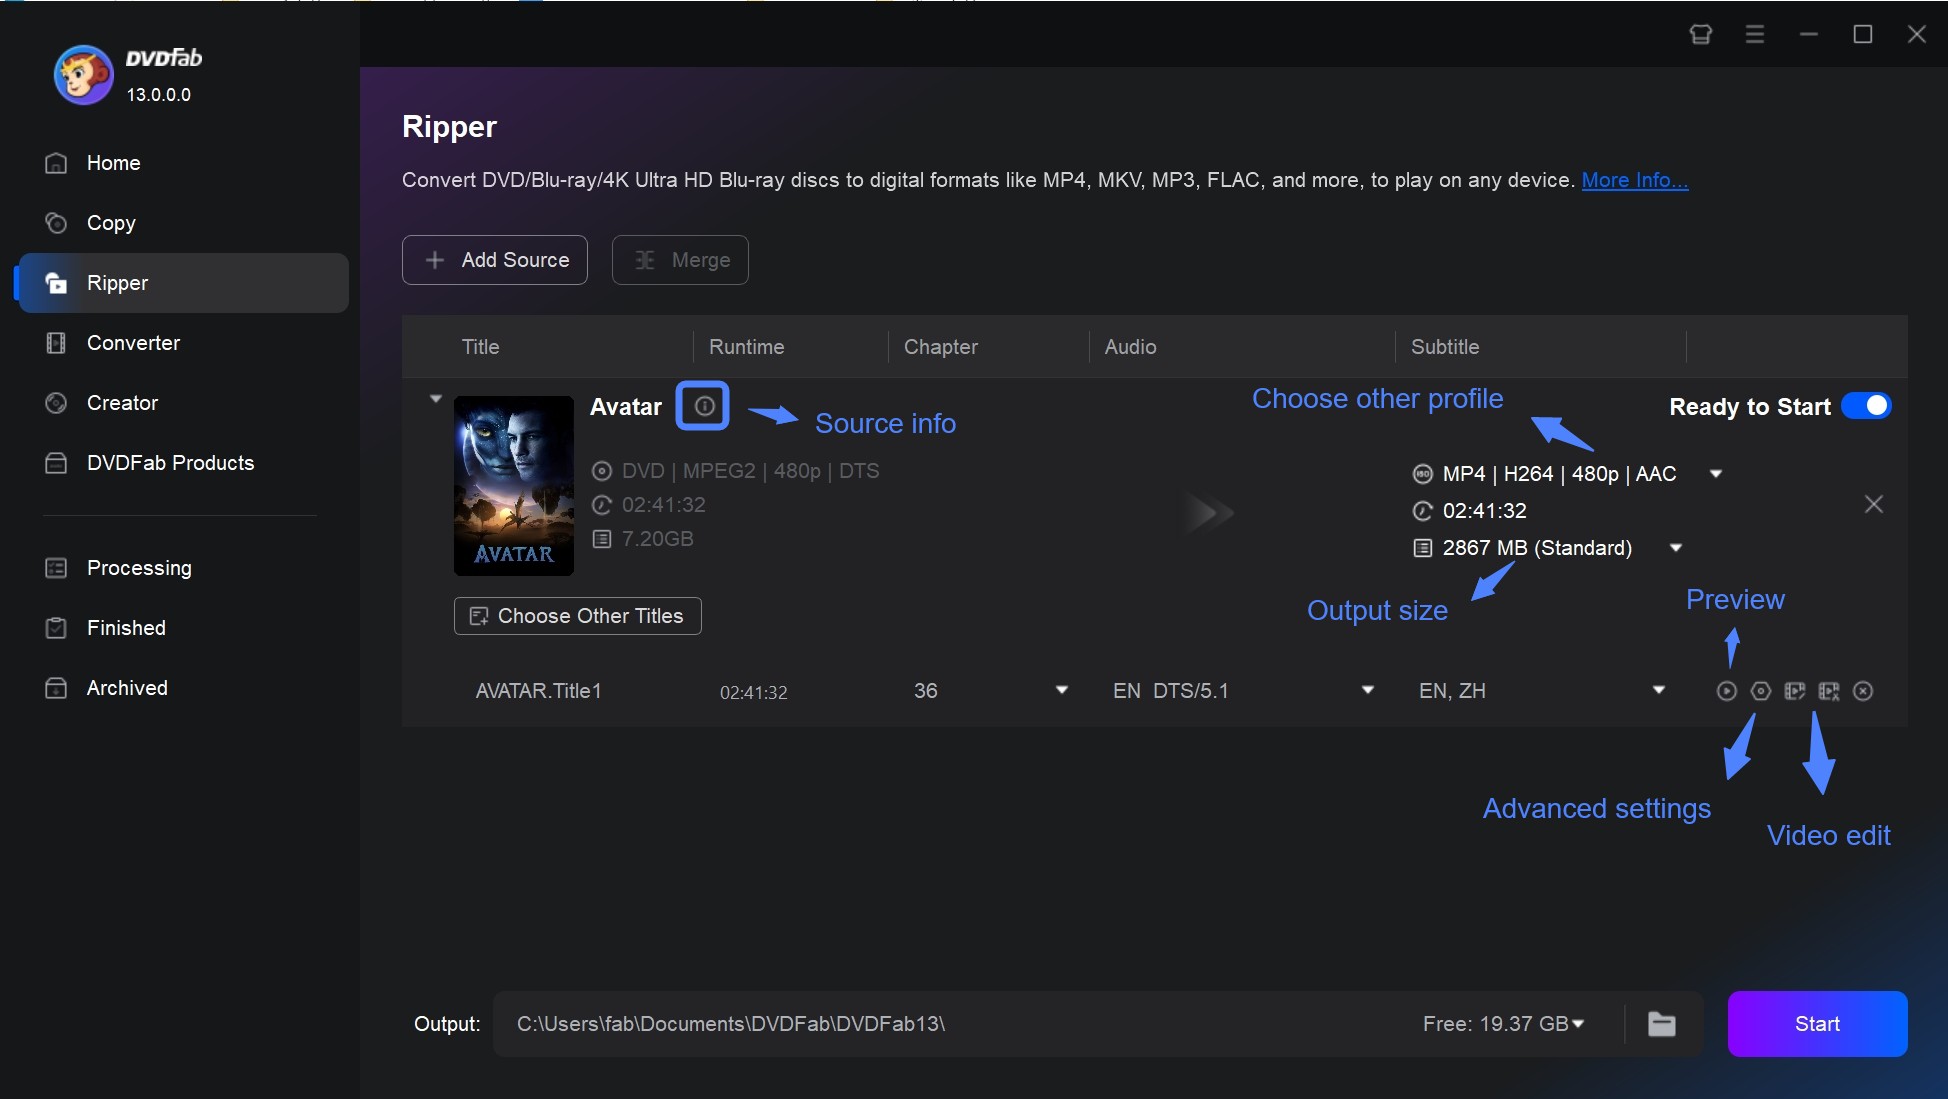Click the Avatar movie thumbnail

point(512,481)
